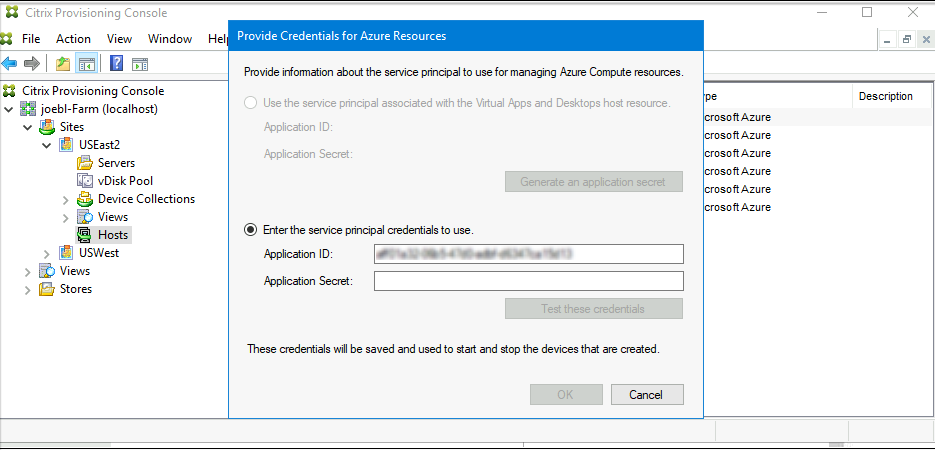Click the Servers folder icon in tree
The width and height of the screenshot is (935, 450).
pos(85,163)
